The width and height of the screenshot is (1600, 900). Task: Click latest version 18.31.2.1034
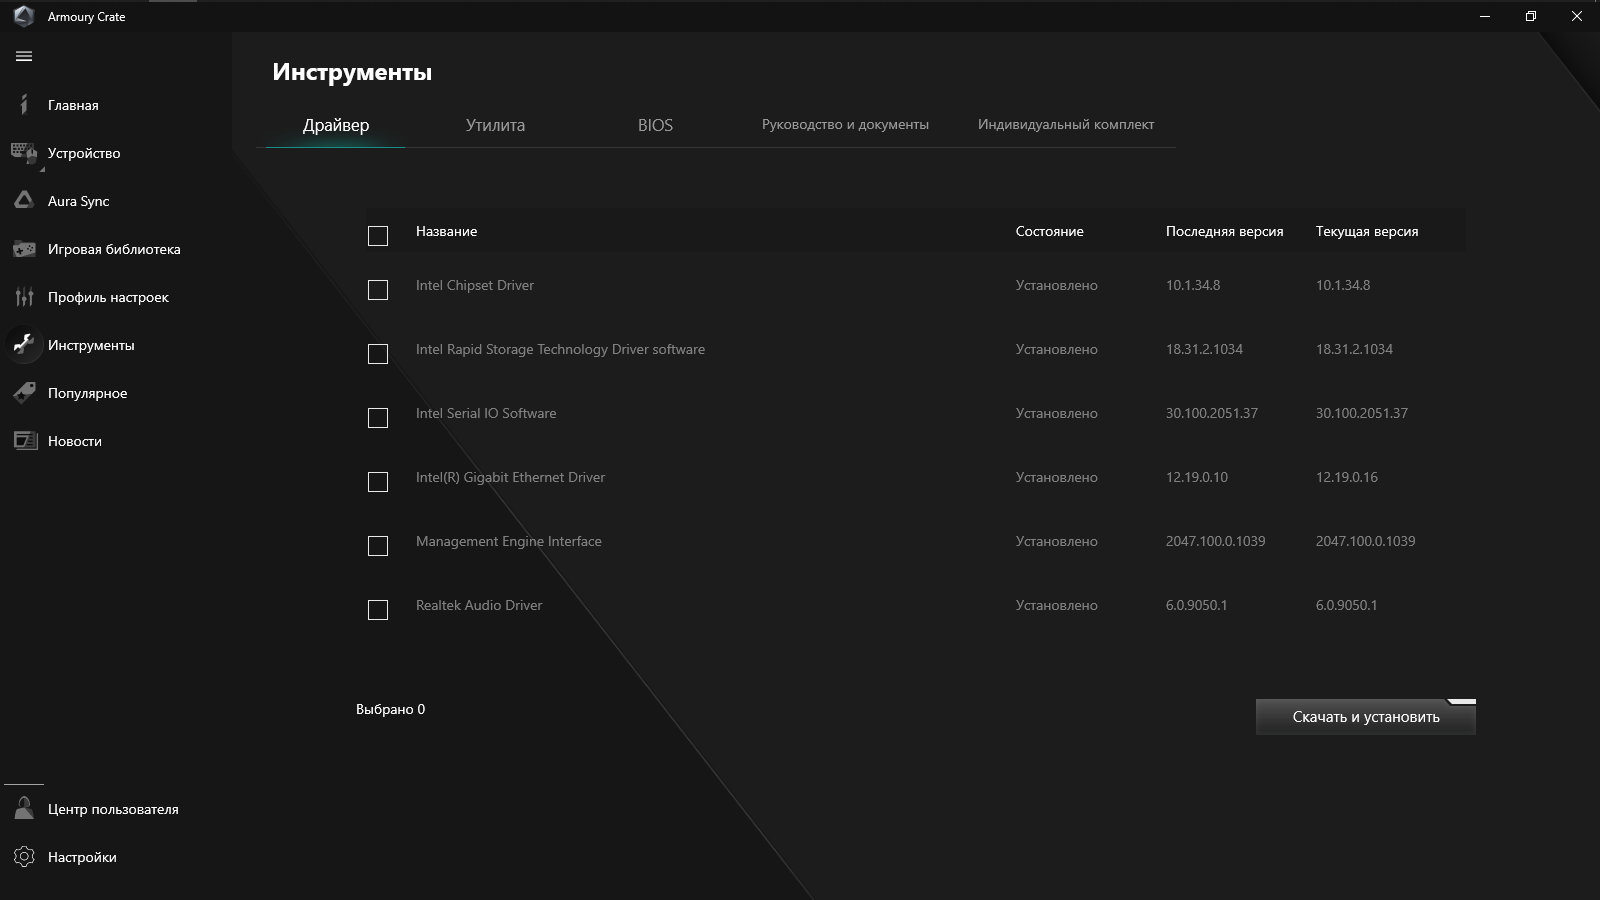coord(1204,349)
